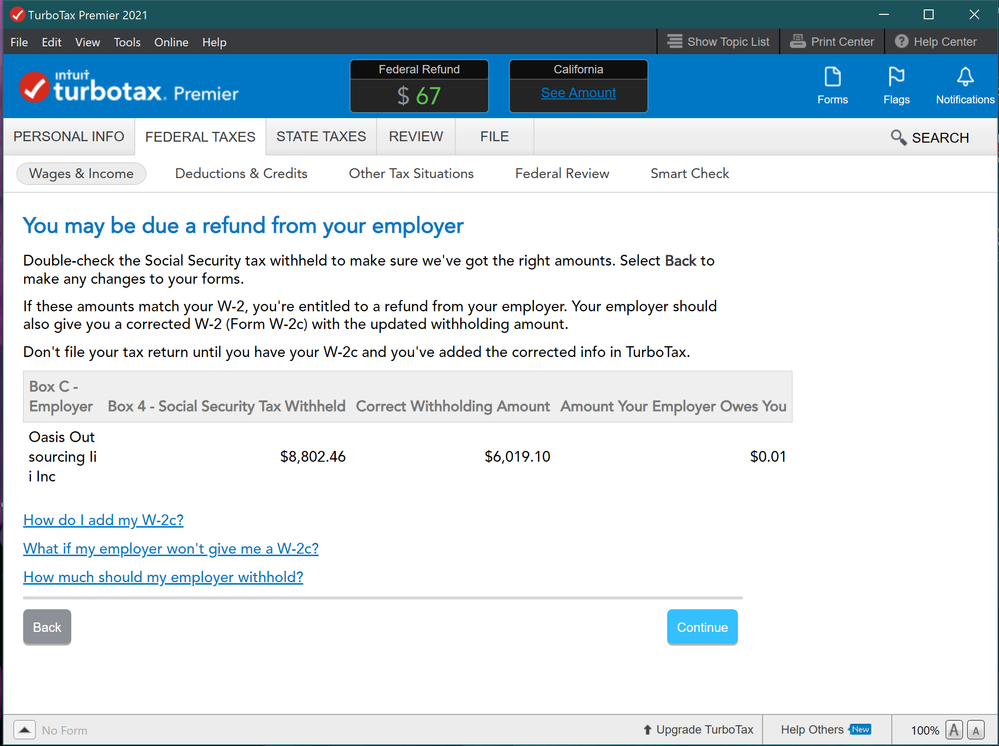999x746 pixels.
Task: Open the Tools menu
Action: pyautogui.click(x=127, y=42)
